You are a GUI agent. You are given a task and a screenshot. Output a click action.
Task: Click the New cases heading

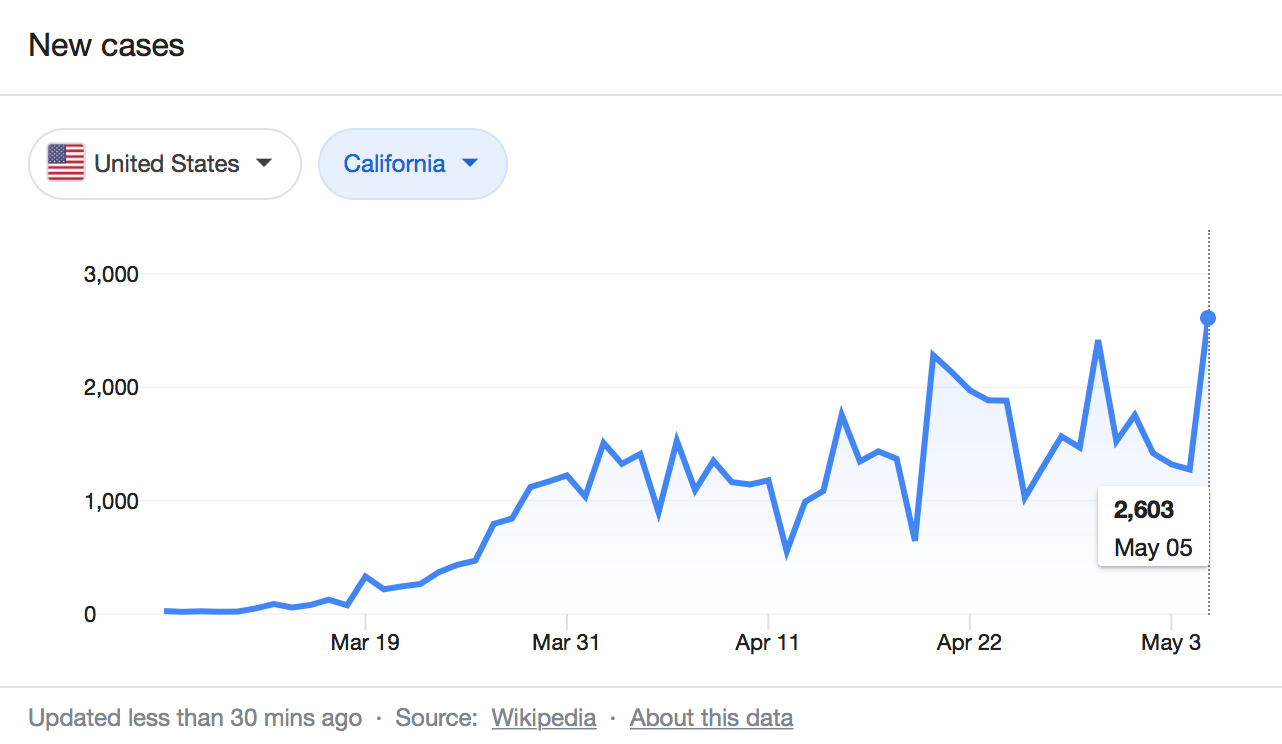point(106,45)
